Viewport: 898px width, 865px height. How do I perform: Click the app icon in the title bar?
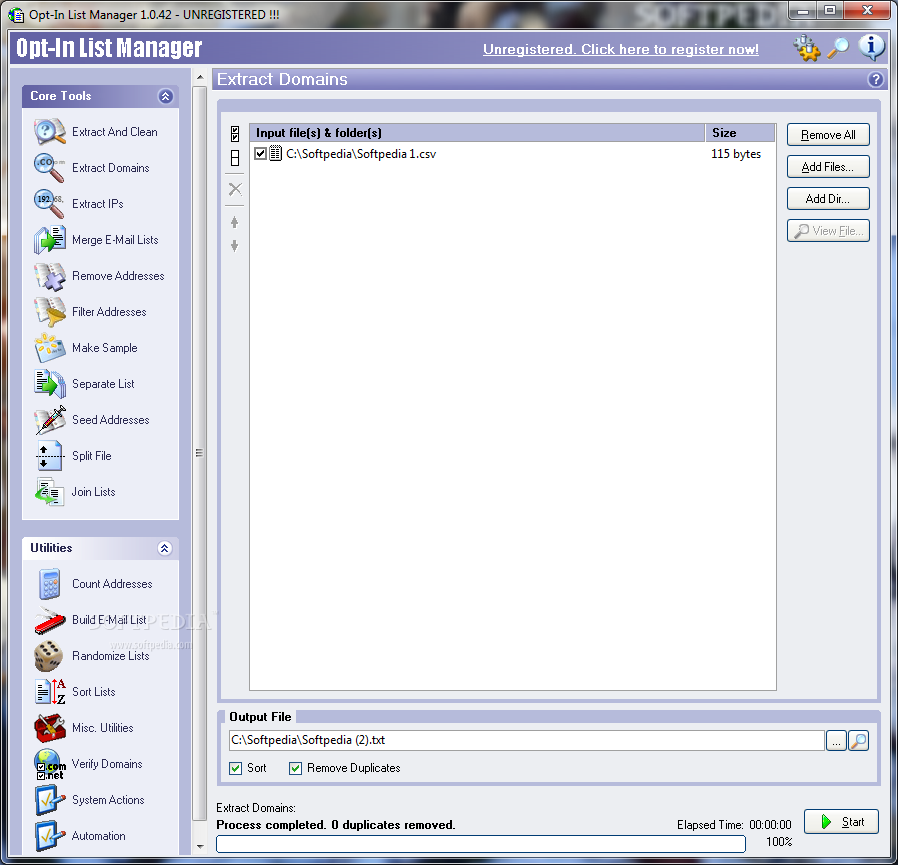point(17,14)
